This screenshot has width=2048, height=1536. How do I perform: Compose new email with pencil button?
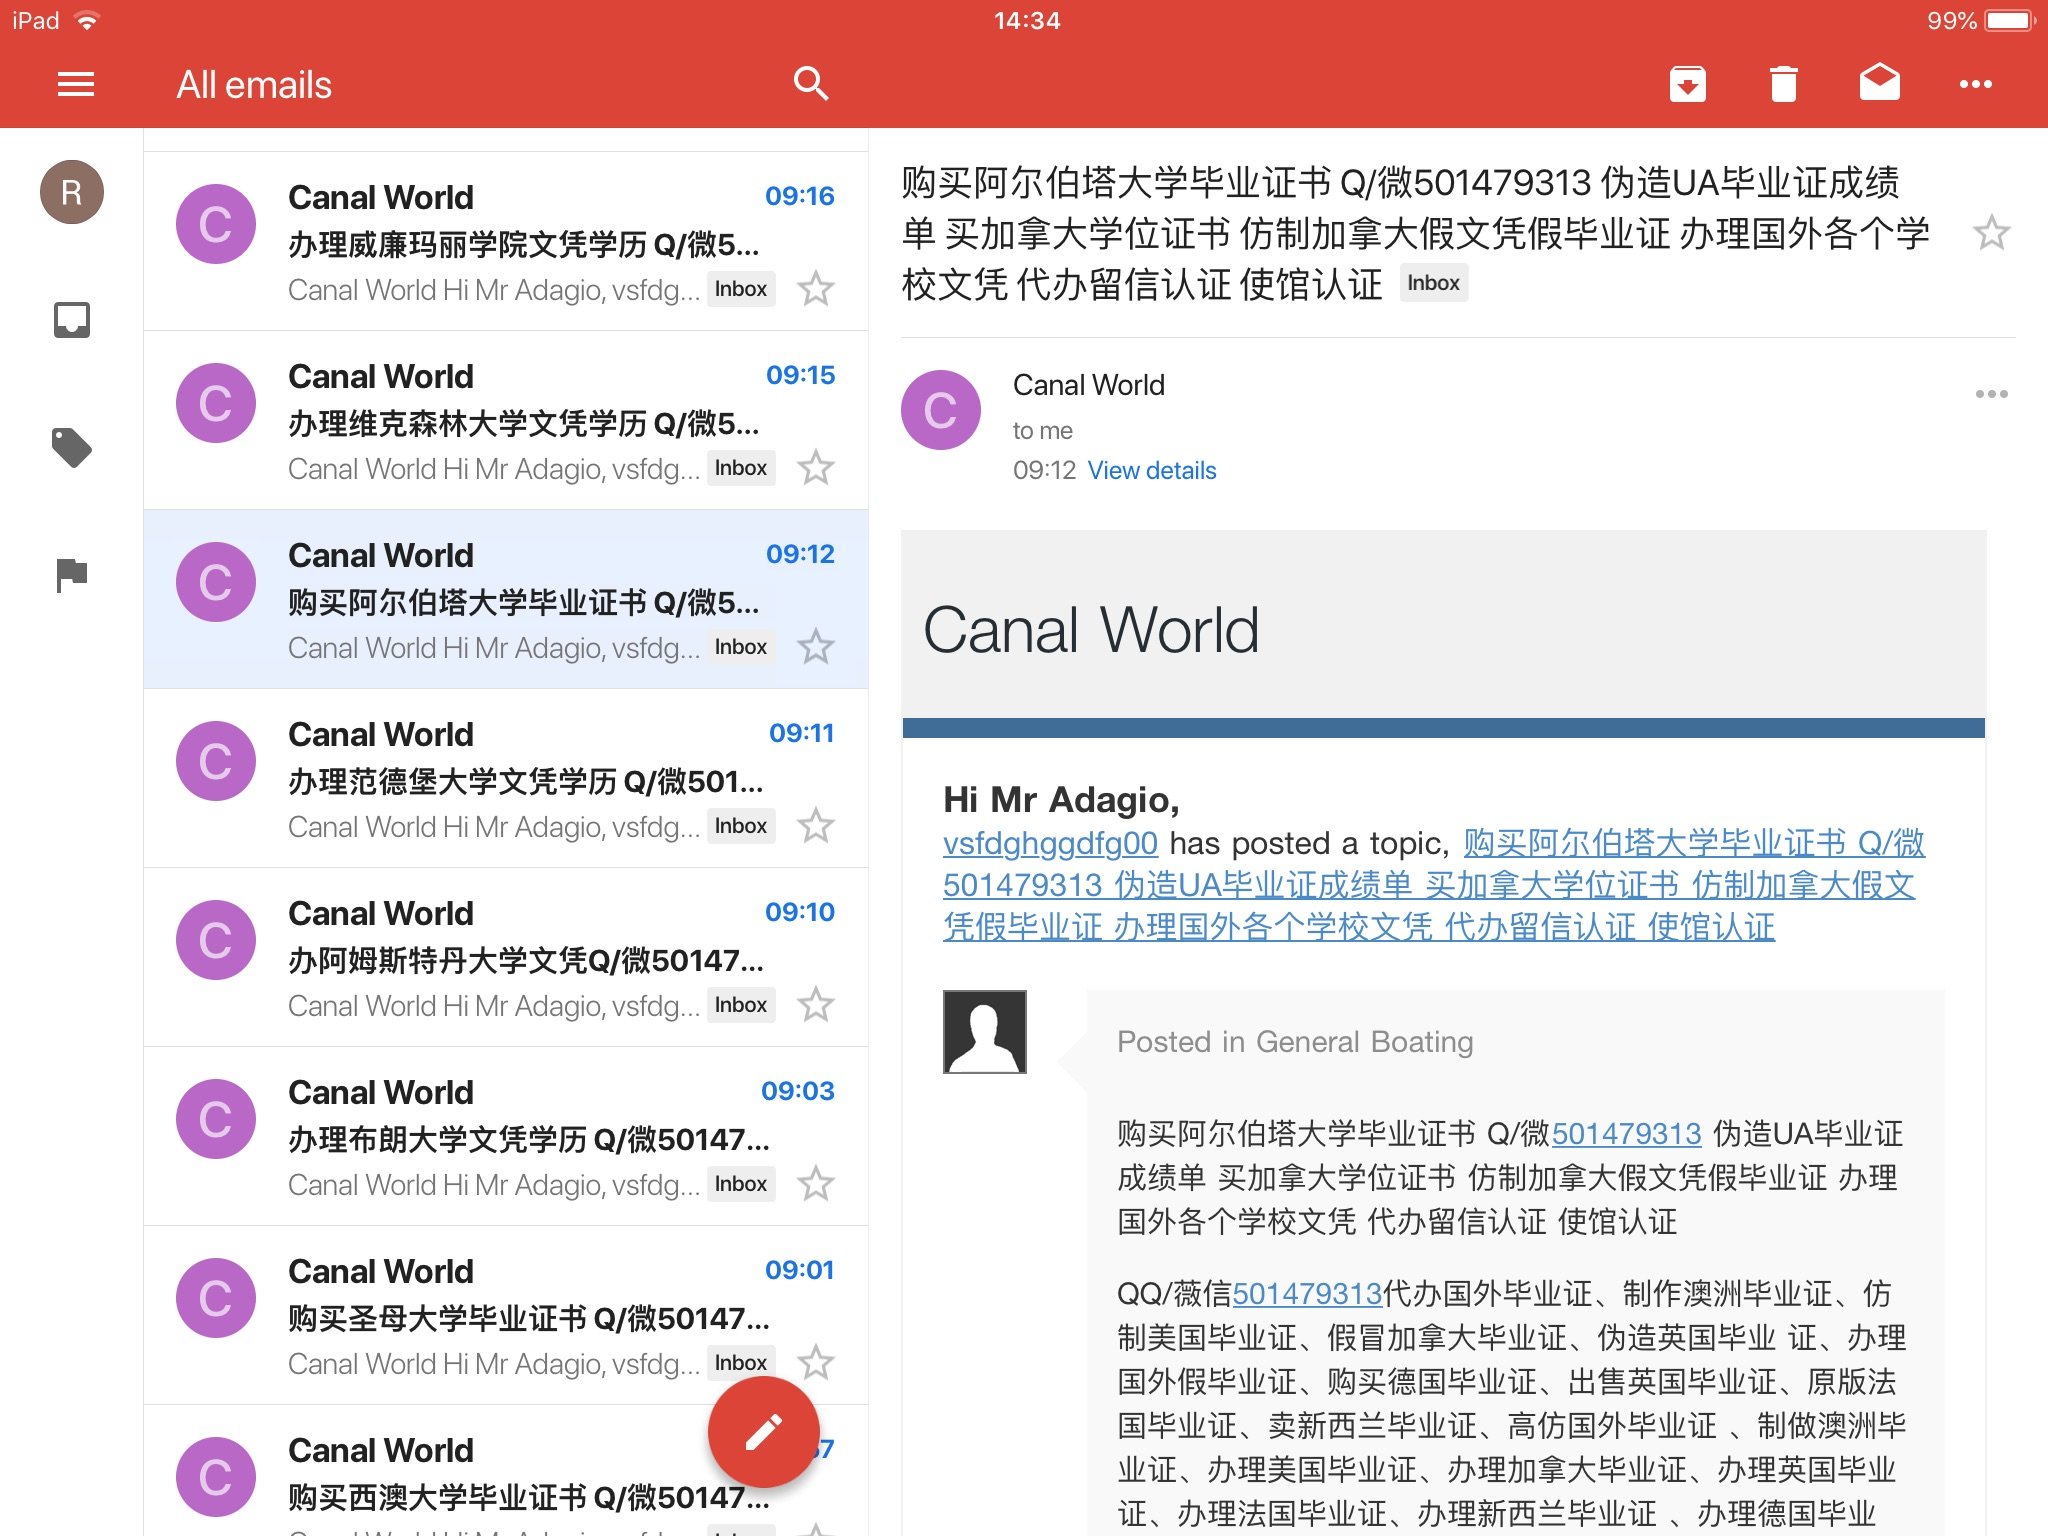pos(764,1432)
